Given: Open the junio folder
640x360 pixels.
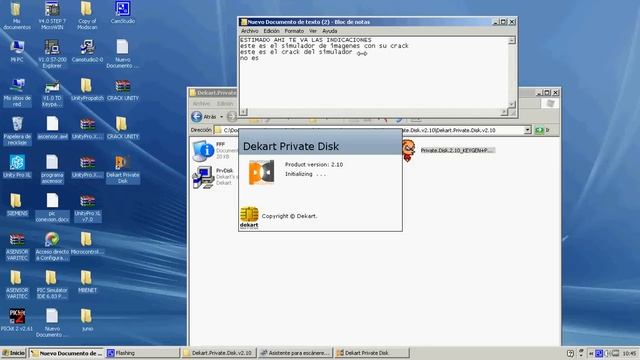Looking at the screenshot, I should click(x=87, y=320).
